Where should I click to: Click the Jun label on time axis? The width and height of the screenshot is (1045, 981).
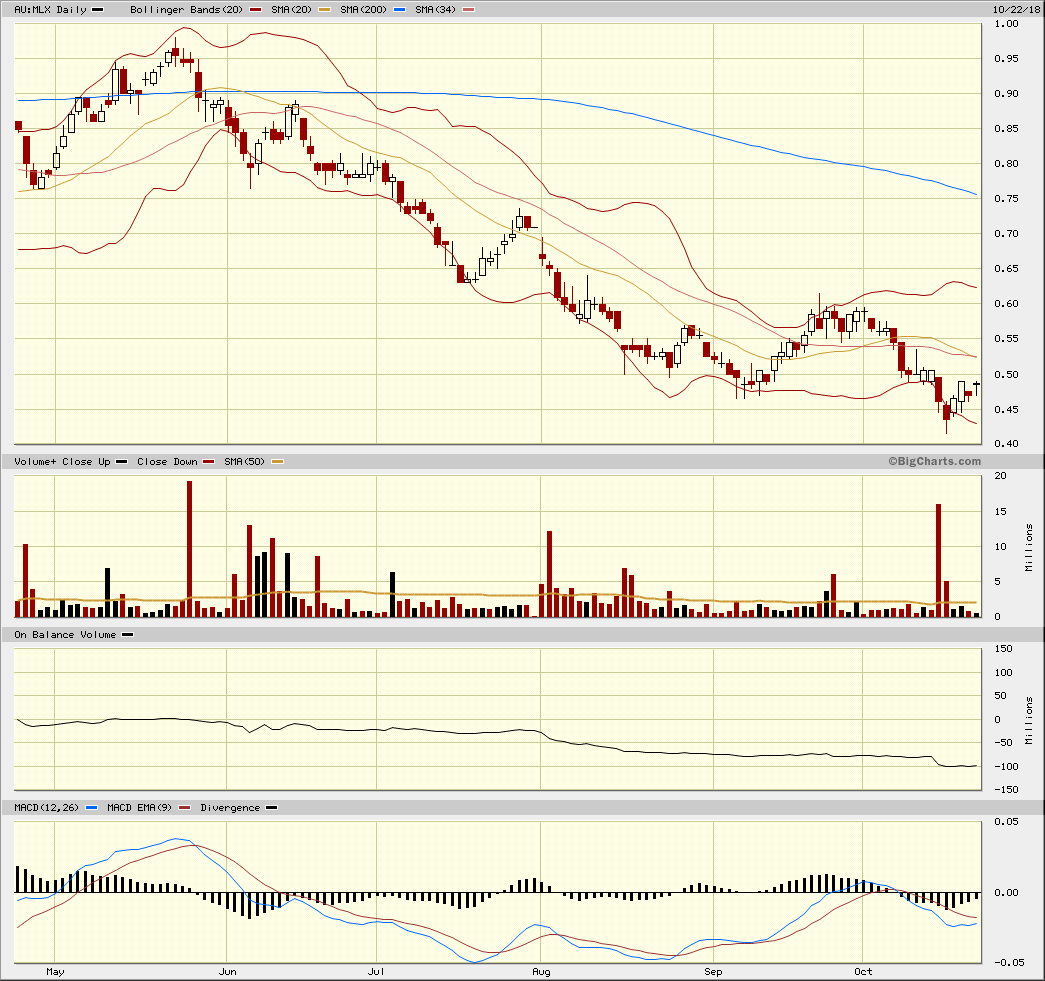pyautogui.click(x=228, y=972)
